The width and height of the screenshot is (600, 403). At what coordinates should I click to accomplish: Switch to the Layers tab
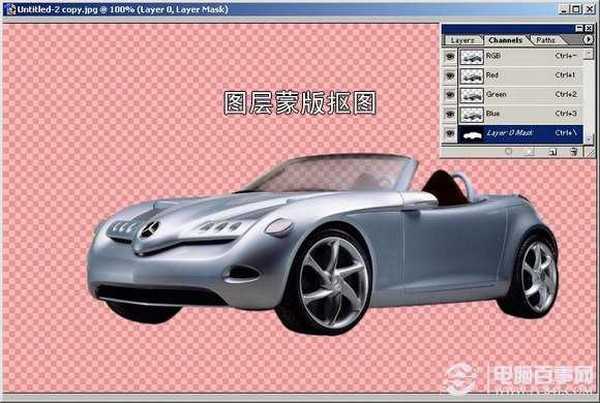coord(462,40)
